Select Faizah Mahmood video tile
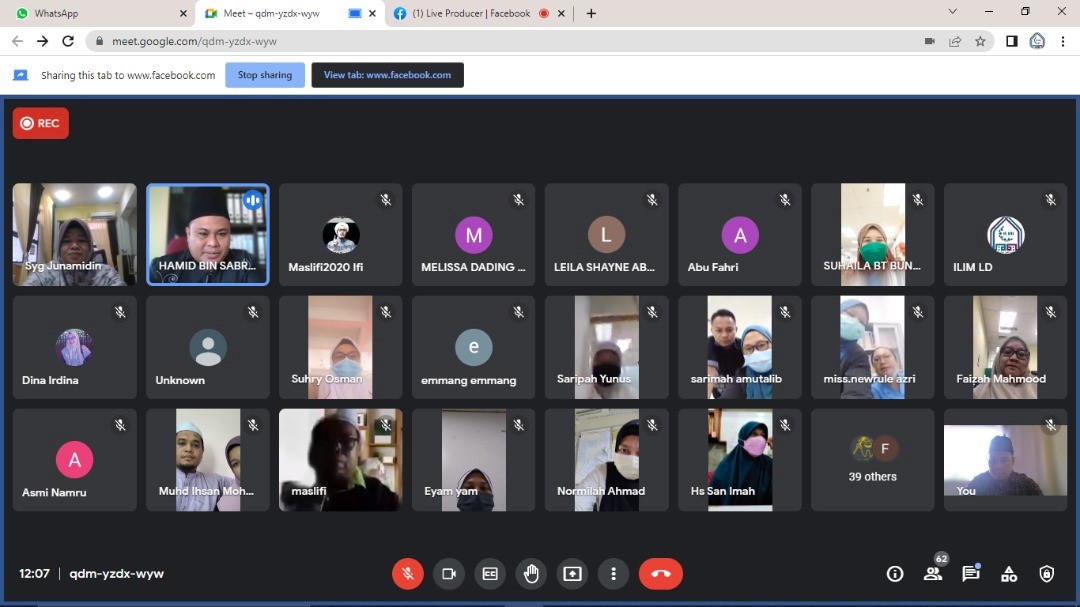Screen dimensions: 1080x607 tap(1006, 347)
